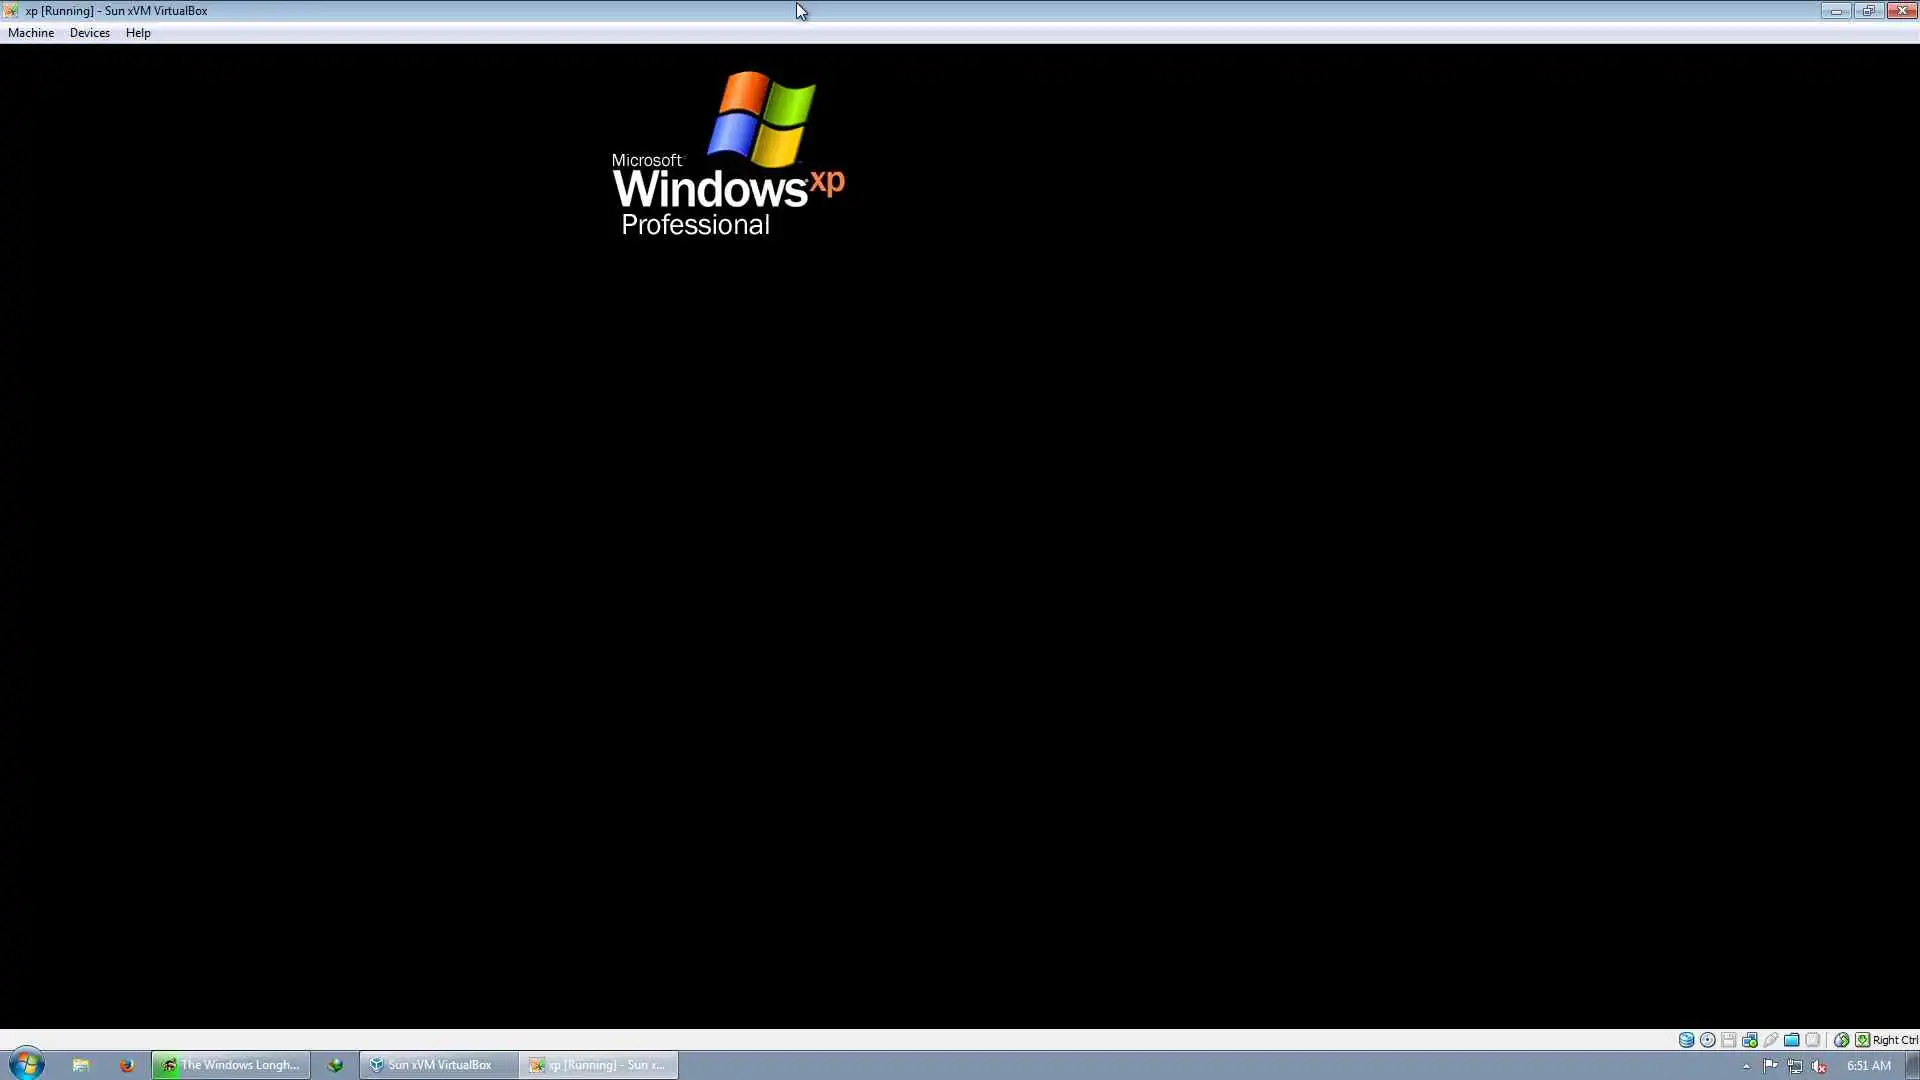
Task: Click the CD/DVD drive status icon
Action: coord(1708,1040)
